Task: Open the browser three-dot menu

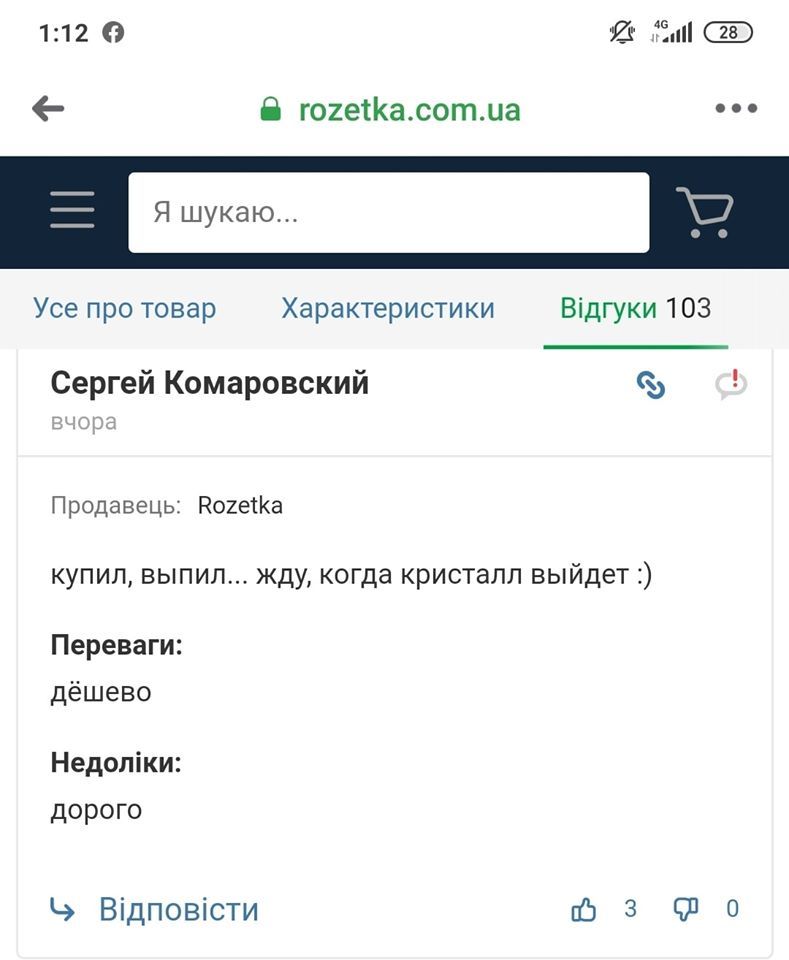Action: 736,109
